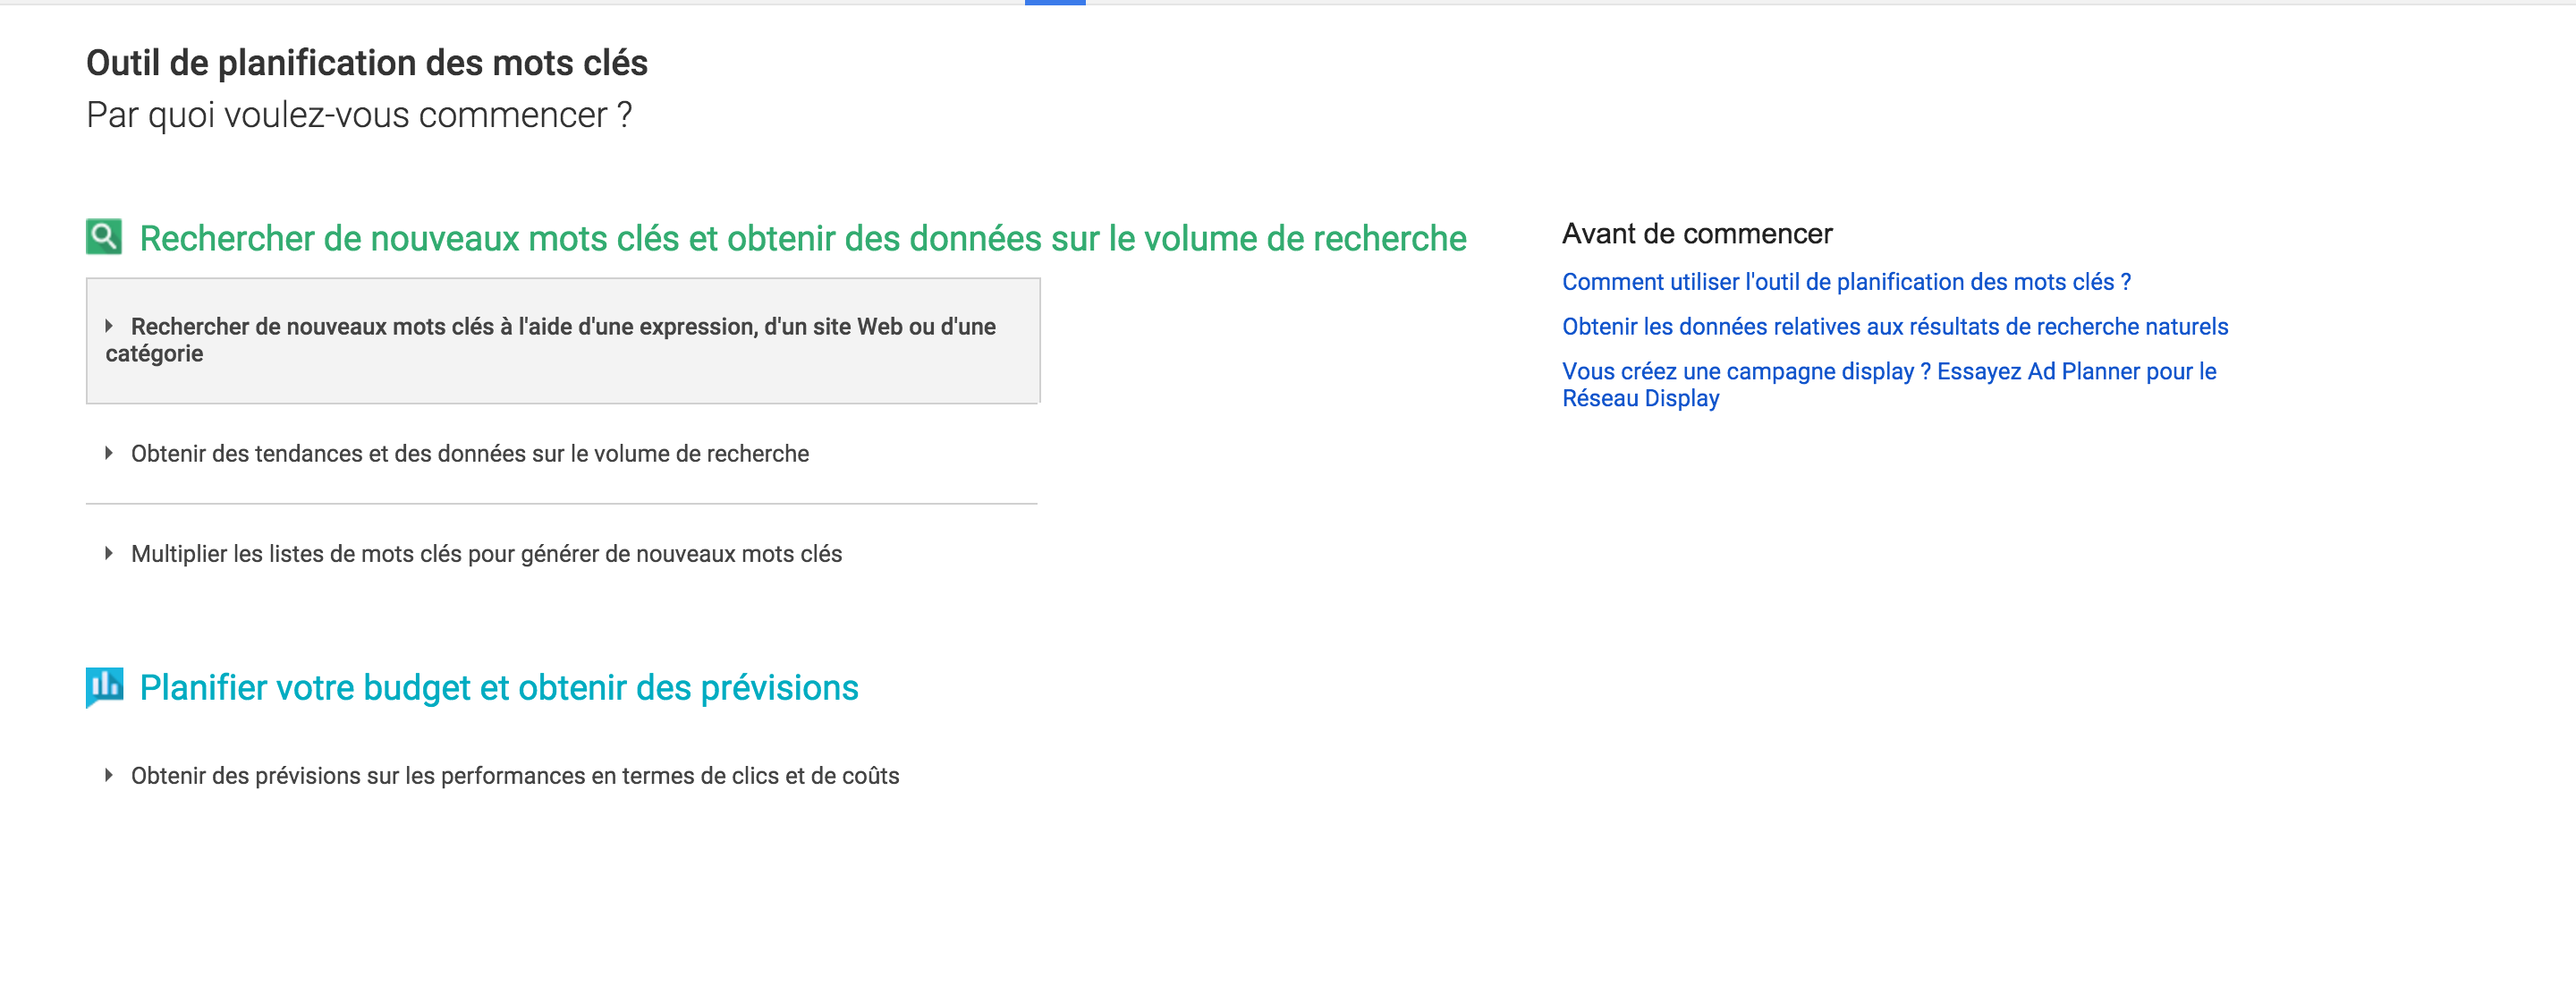Click 'Par quoi voulez-vous commencer ?' subtitle
The width and height of the screenshot is (2576, 995).
pos(359,115)
